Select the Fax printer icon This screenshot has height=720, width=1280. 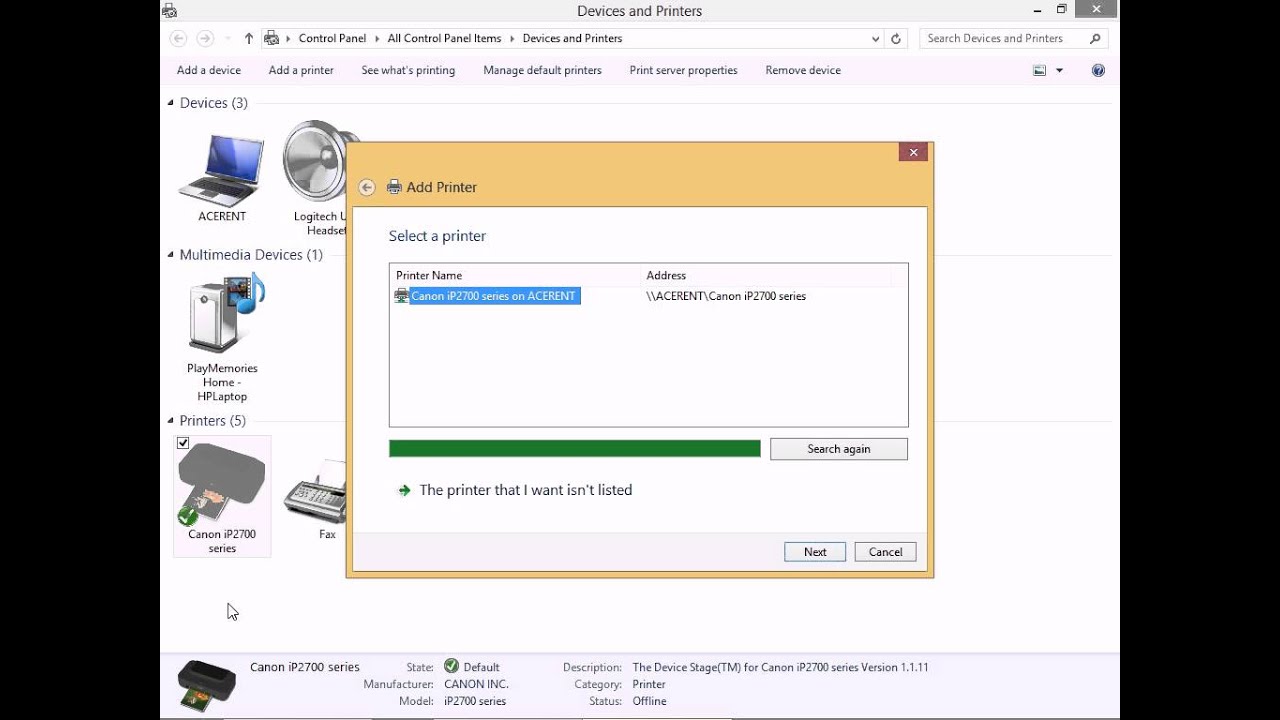[x=316, y=490]
